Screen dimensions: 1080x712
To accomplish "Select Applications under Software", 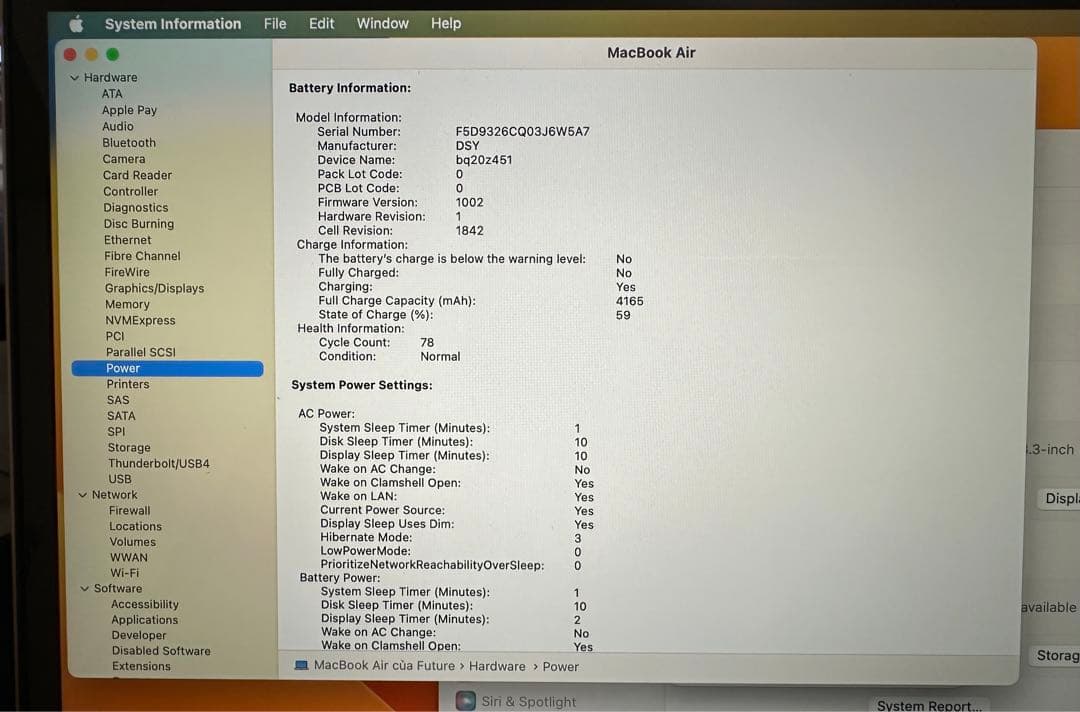I will tap(145, 620).
